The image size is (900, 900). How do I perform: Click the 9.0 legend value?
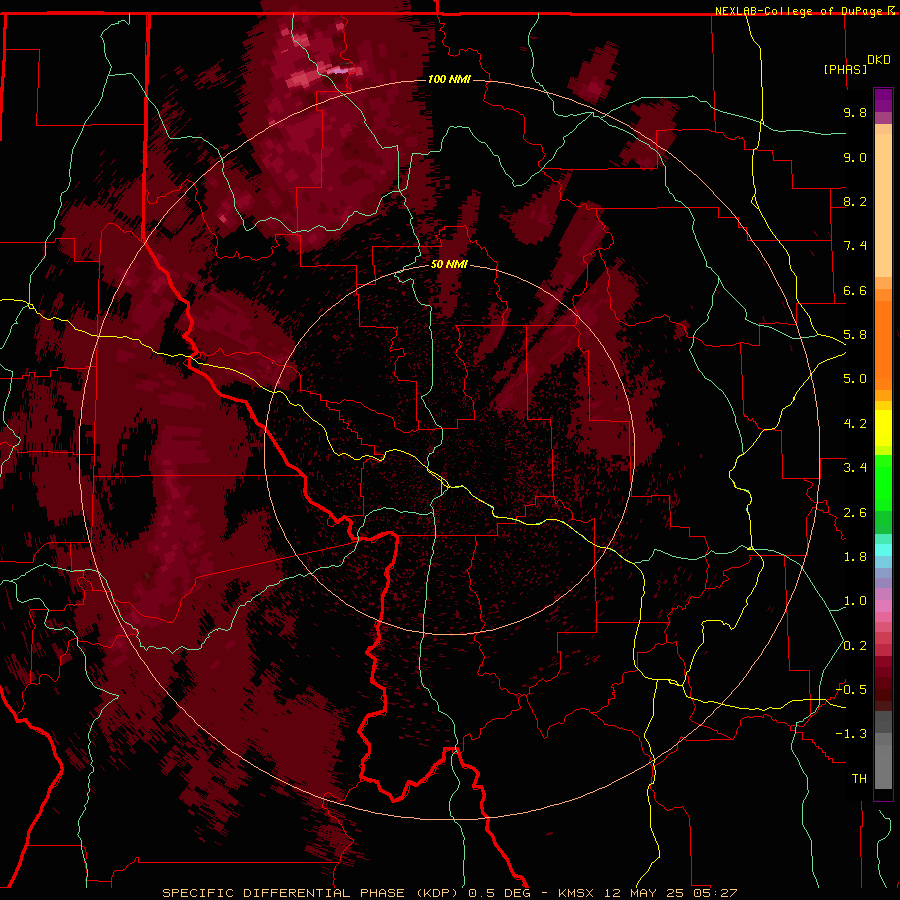855,157
